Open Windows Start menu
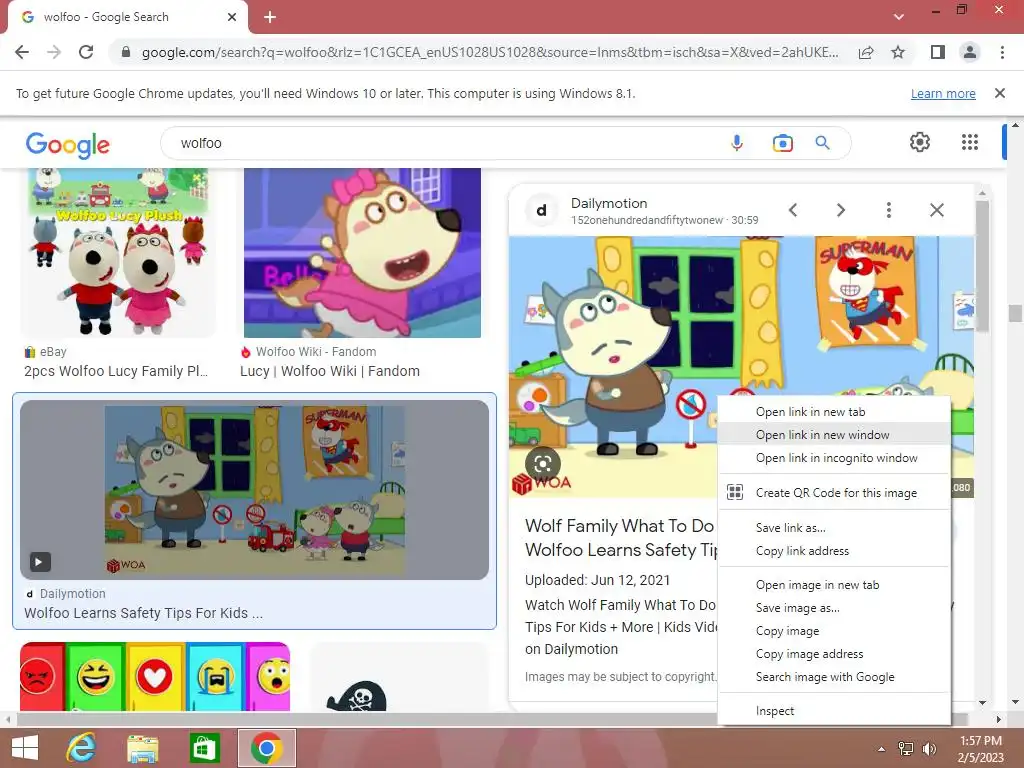 25,748
